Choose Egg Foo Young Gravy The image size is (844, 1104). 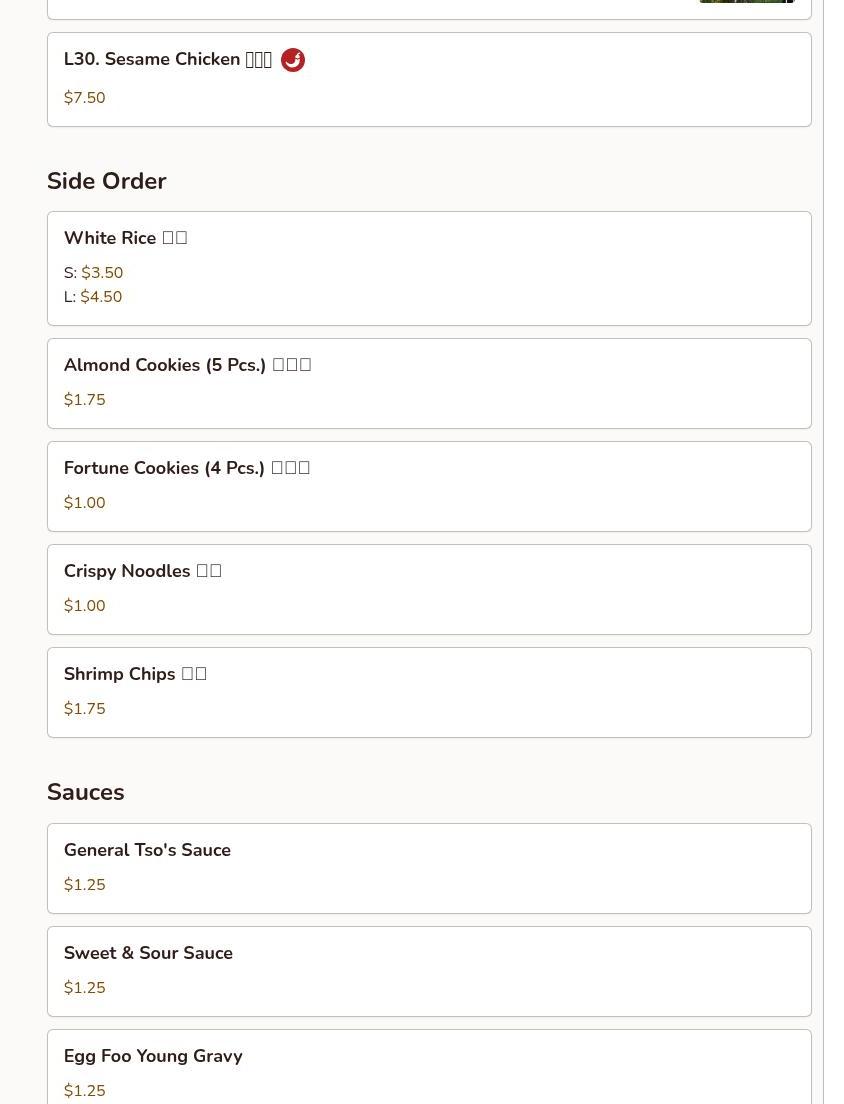tap(153, 1056)
